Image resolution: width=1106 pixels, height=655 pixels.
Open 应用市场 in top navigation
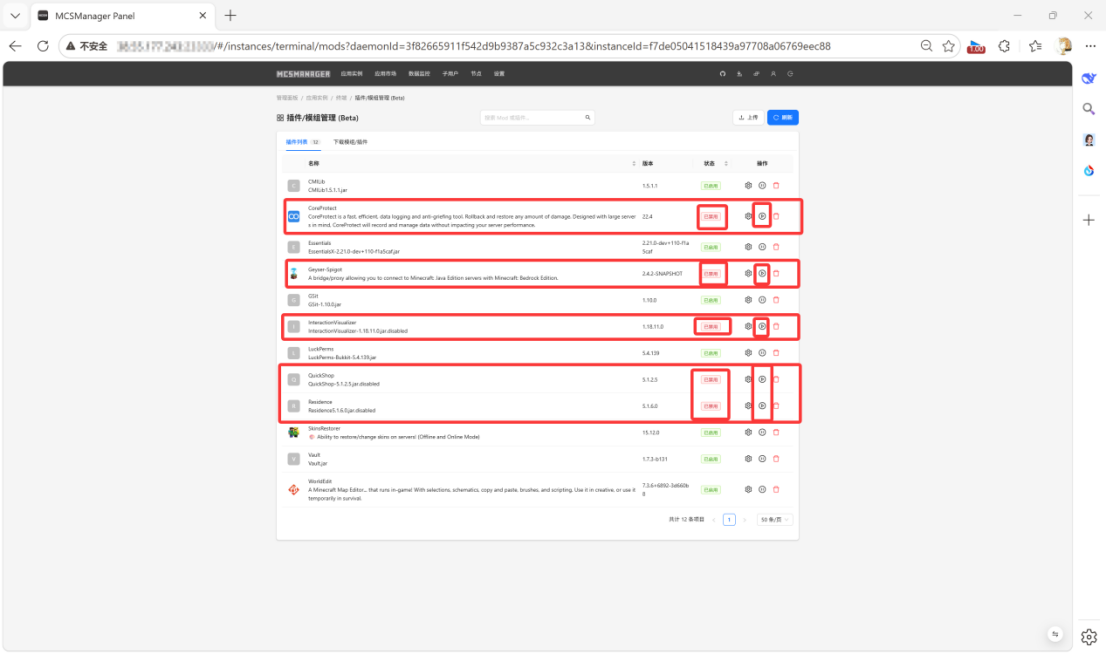coord(385,73)
